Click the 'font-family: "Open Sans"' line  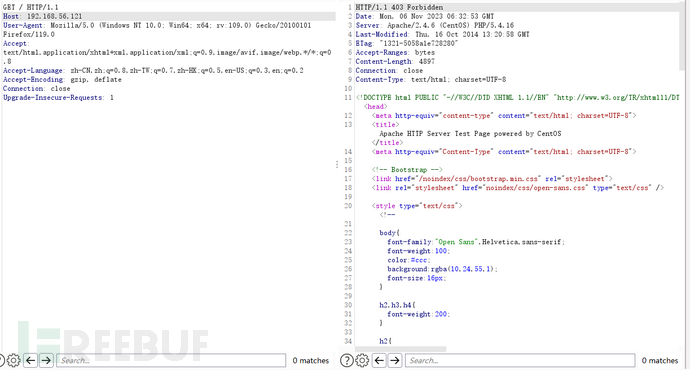click(x=476, y=242)
